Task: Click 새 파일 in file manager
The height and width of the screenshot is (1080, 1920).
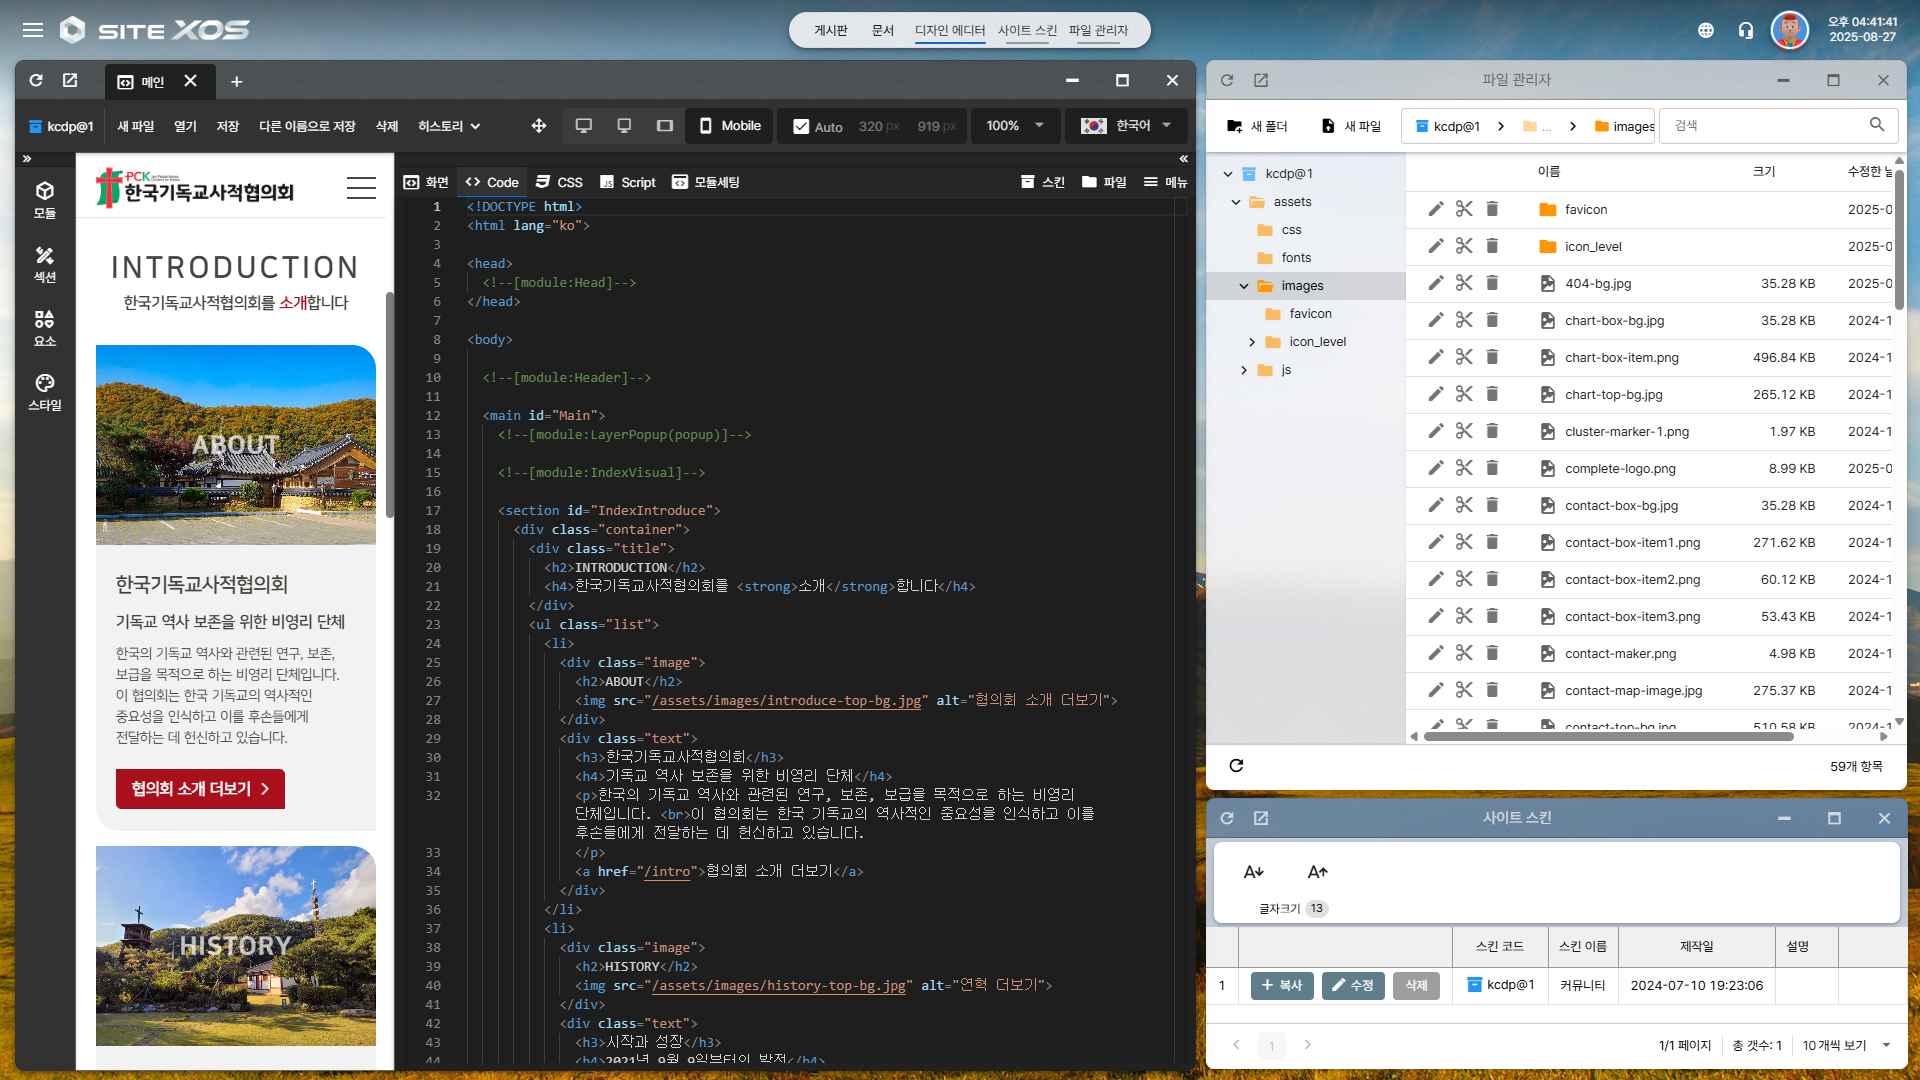Action: click(1351, 126)
